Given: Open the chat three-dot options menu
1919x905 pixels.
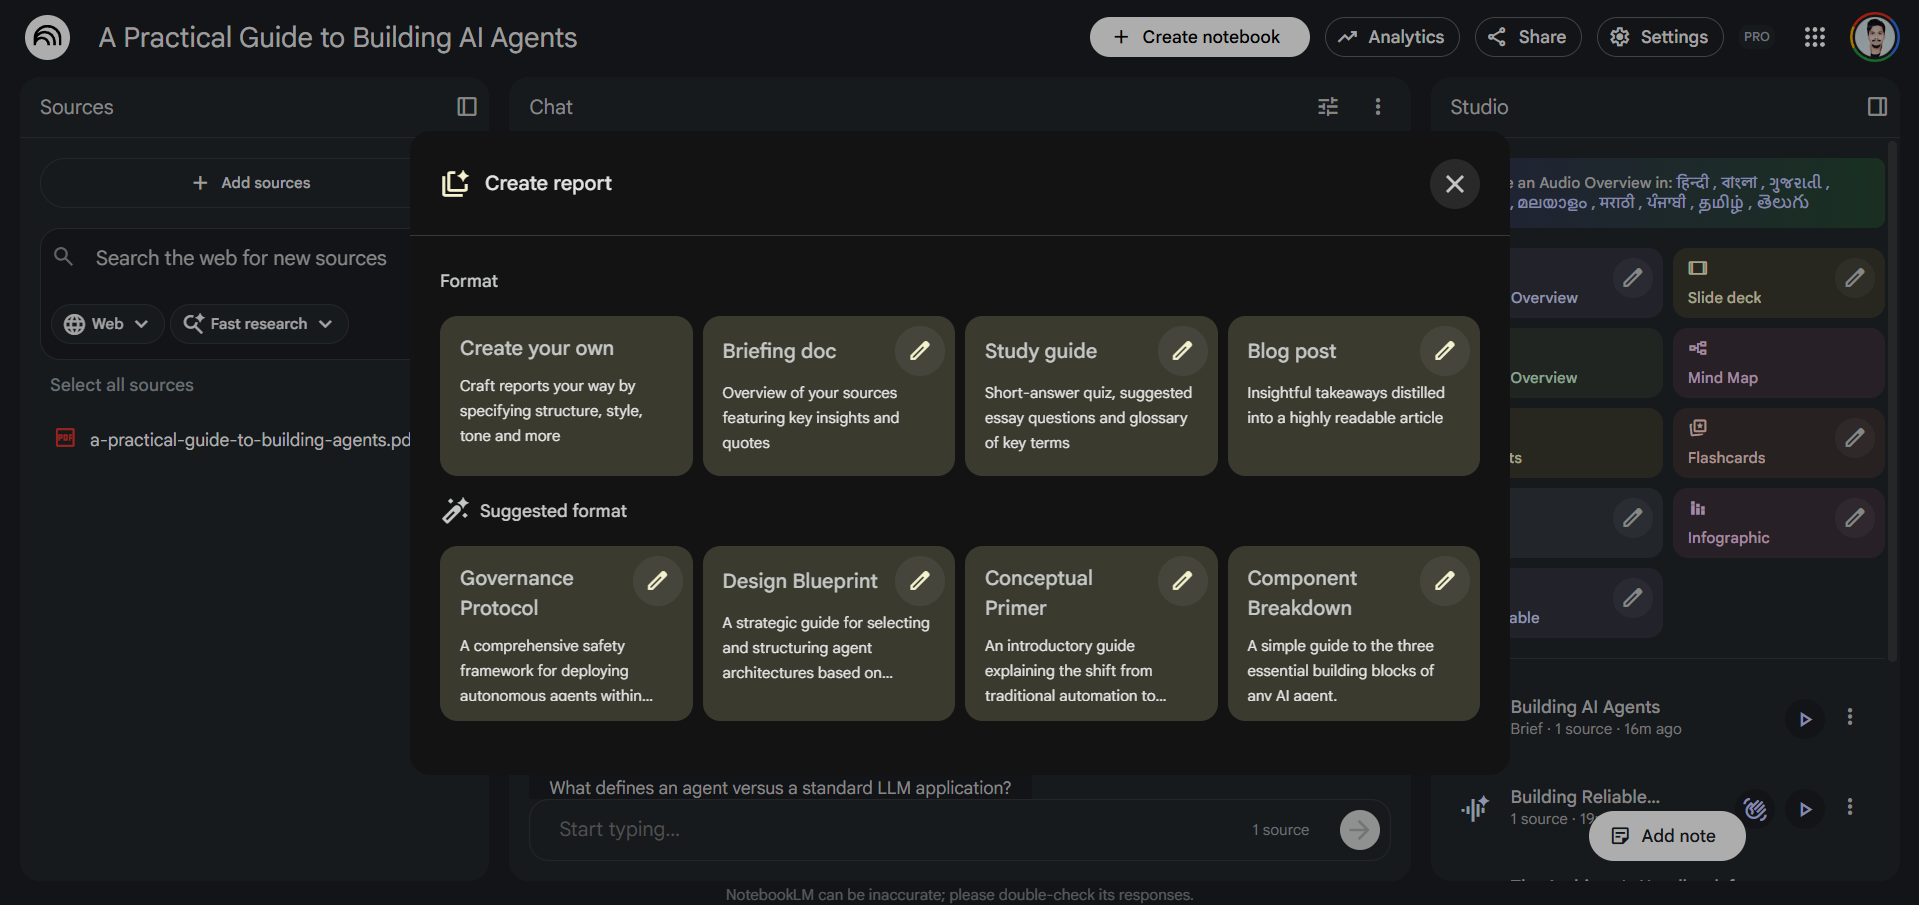Looking at the screenshot, I should coord(1377,106).
